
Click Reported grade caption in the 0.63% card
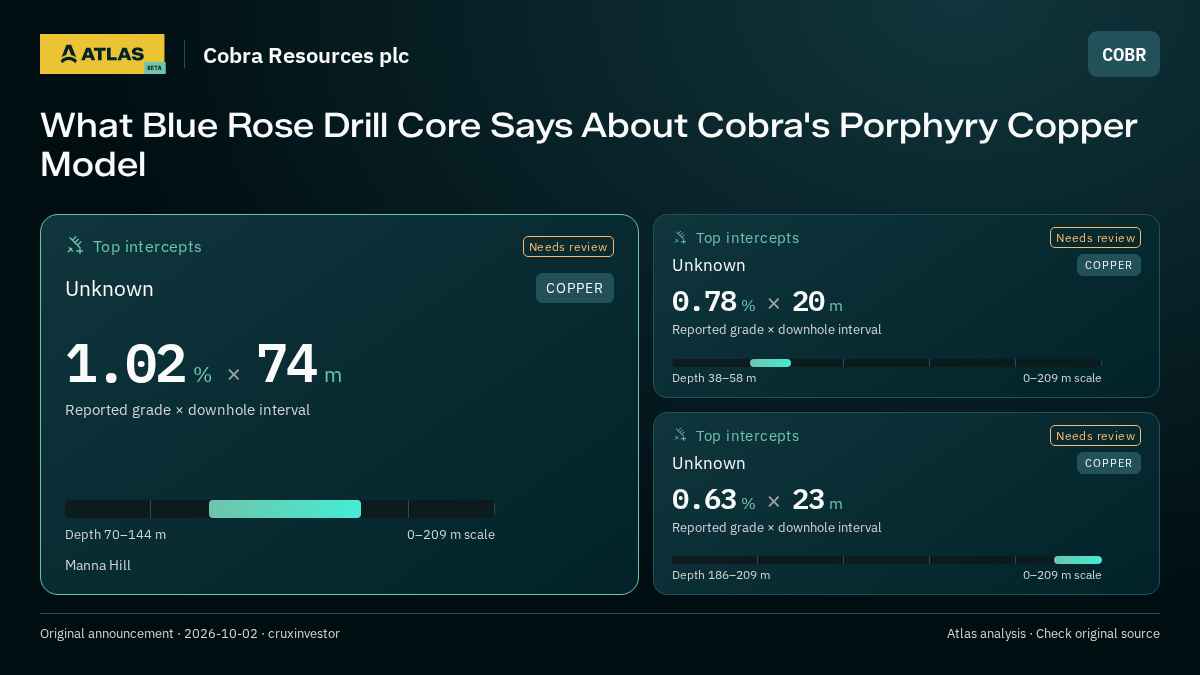(777, 528)
